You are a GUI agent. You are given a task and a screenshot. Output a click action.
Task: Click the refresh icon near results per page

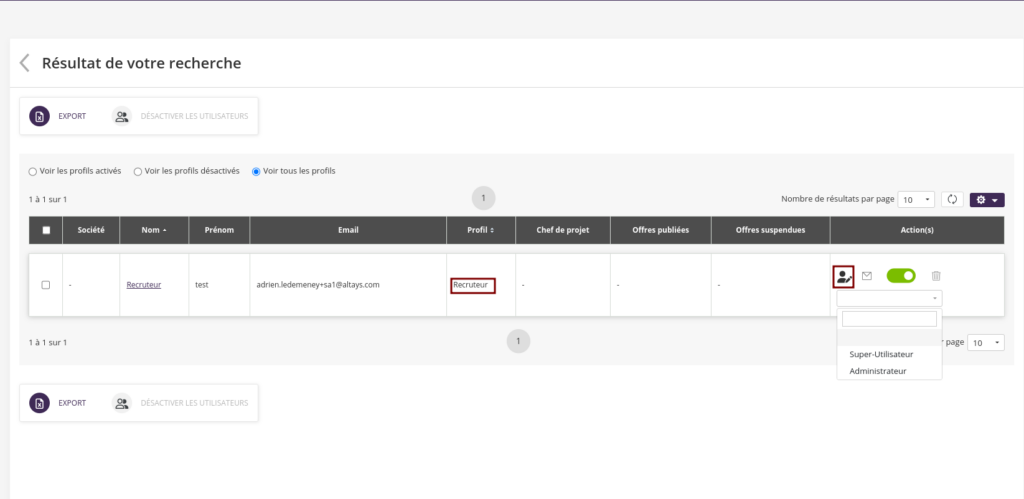coord(952,199)
